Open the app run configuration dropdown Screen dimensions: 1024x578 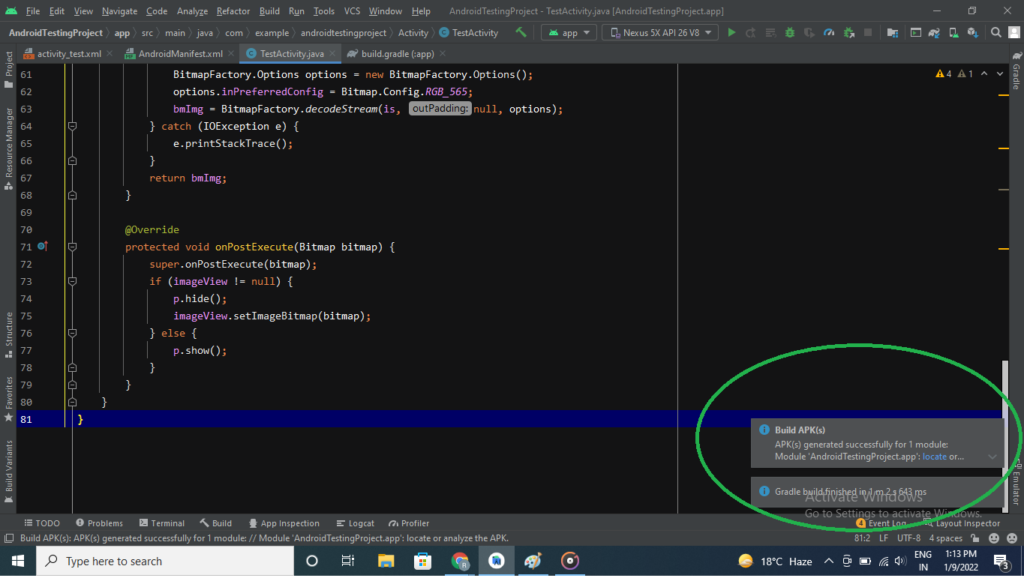(569, 32)
